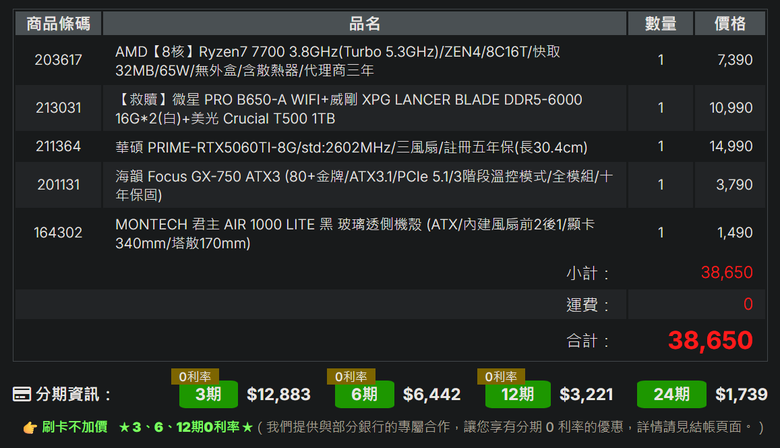Click the bank partnership note mentioning 結帳頁面
The height and width of the screenshot is (448, 780).
coord(510,427)
